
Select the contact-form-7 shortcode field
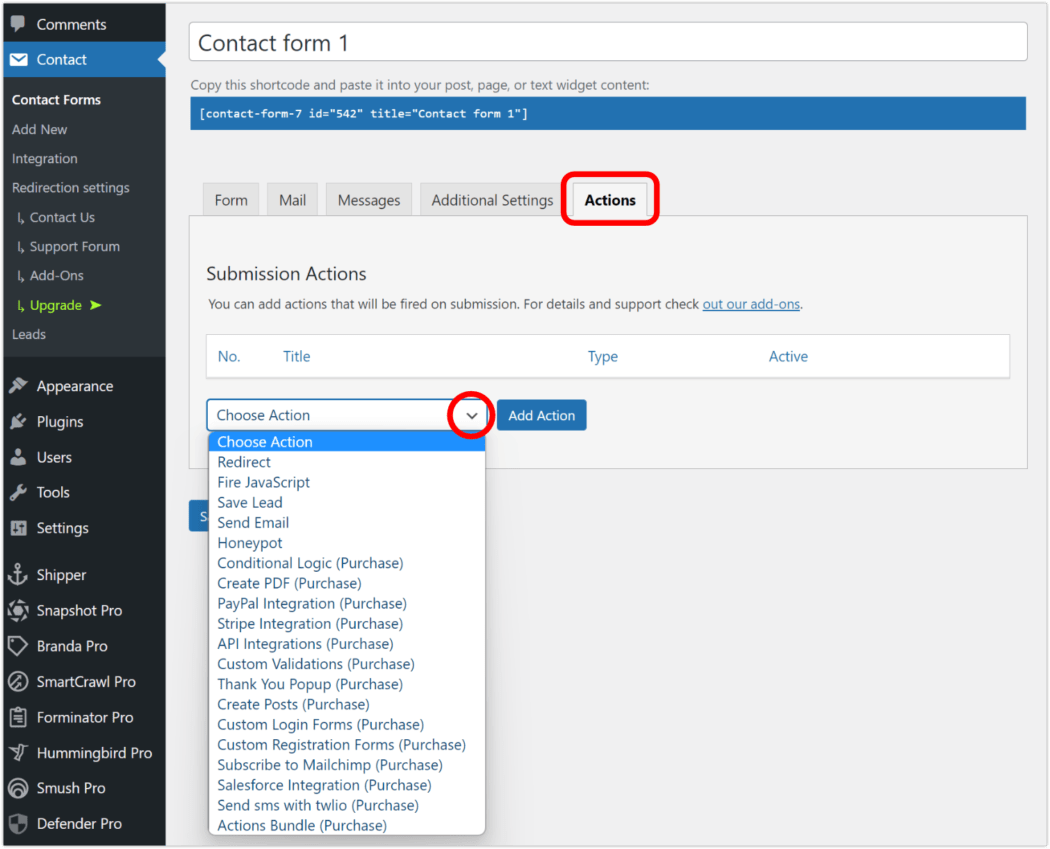(608, 113)
